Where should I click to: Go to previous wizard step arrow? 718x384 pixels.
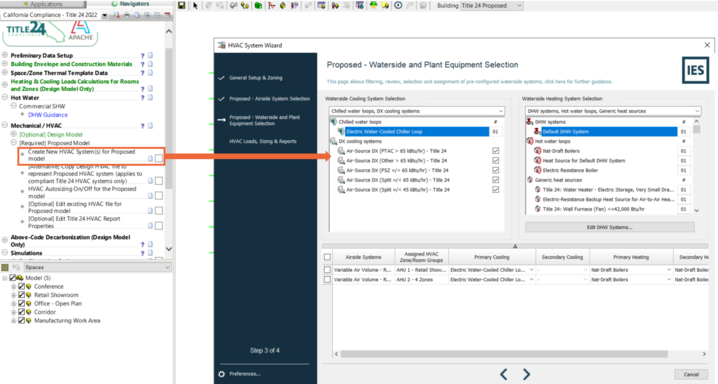coord(504,374)
